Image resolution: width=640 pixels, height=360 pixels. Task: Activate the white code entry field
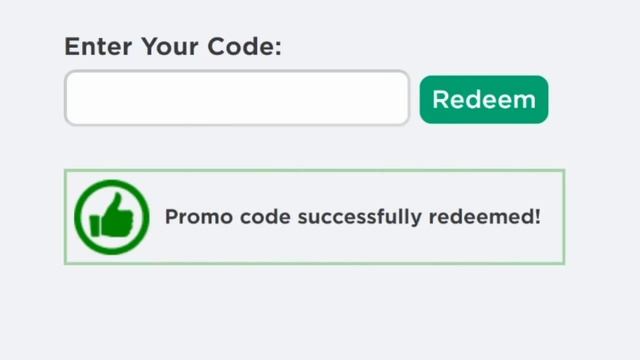[x=237, y=98]
